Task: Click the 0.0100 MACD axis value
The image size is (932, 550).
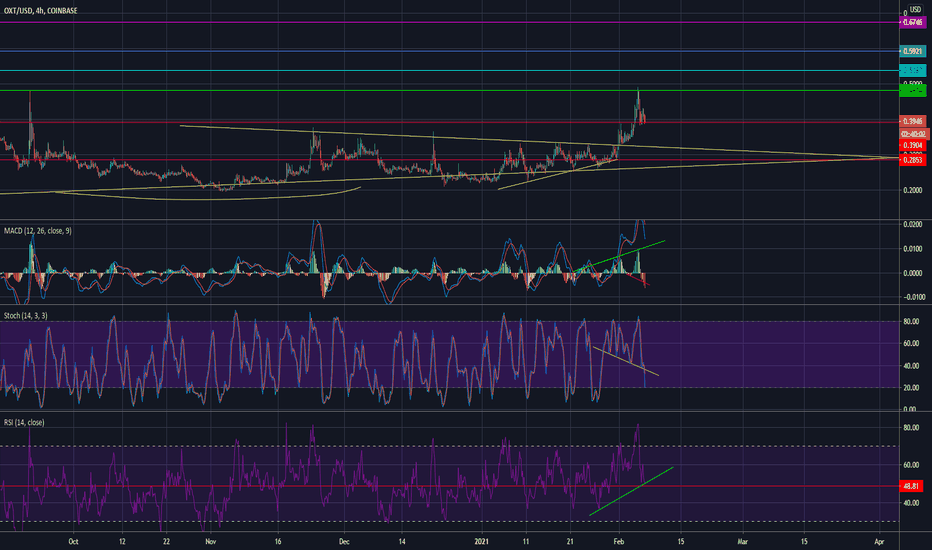Action: click(x=912, y=249)
